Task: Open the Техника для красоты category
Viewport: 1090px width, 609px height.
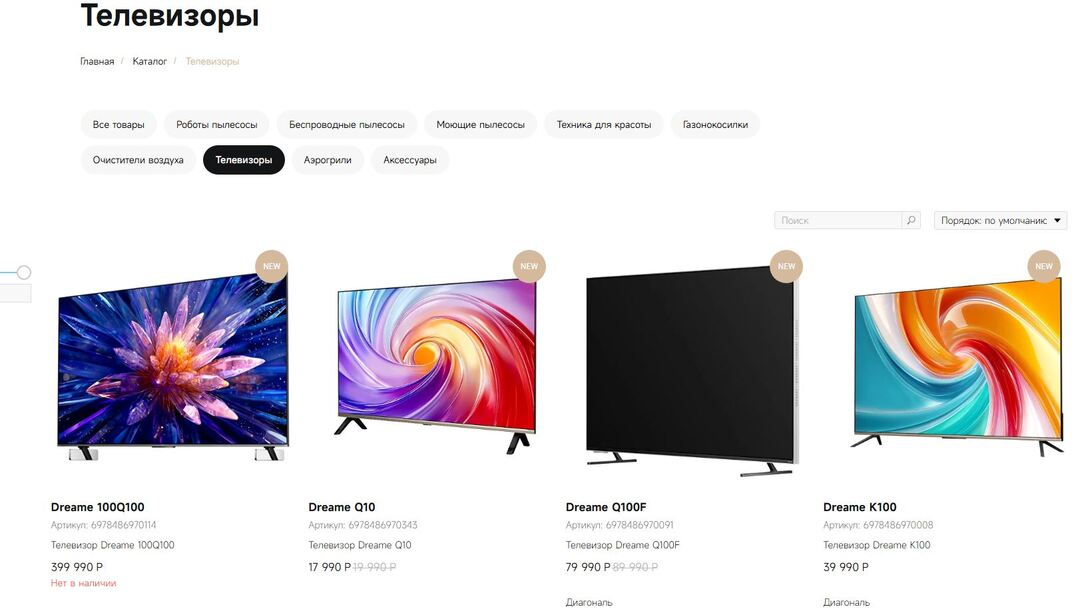Action: coord(603,124)
